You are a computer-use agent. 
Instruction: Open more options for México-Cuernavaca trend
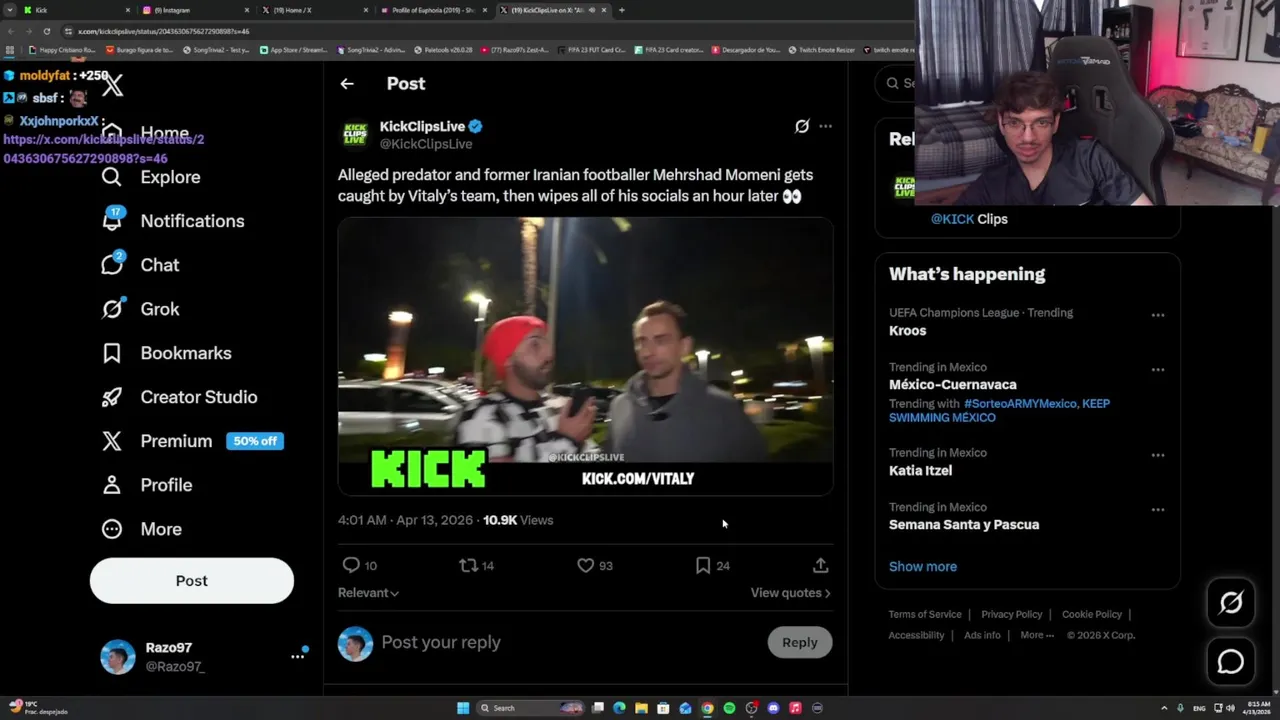1158,370
